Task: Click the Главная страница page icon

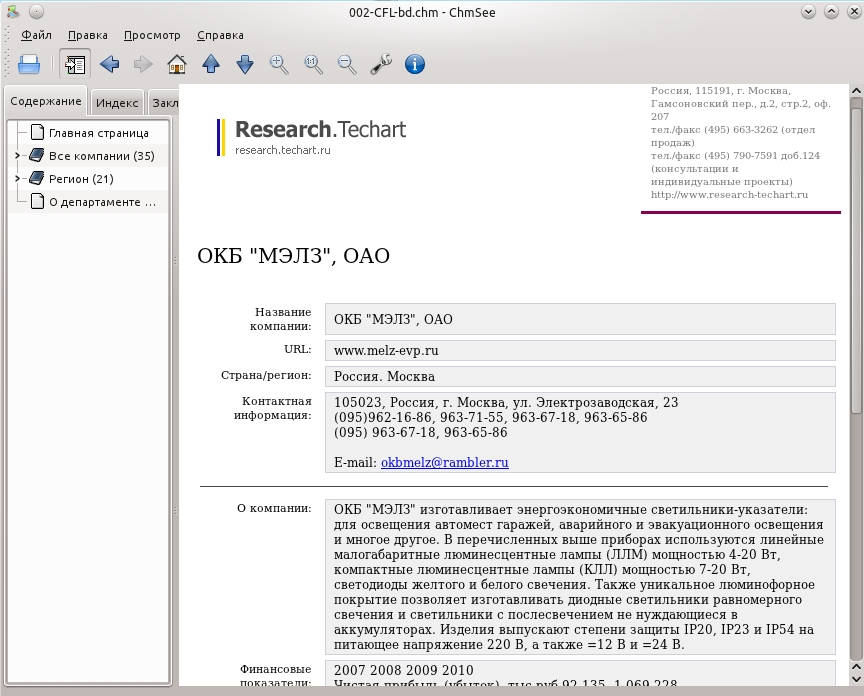Action: (37, 132)
